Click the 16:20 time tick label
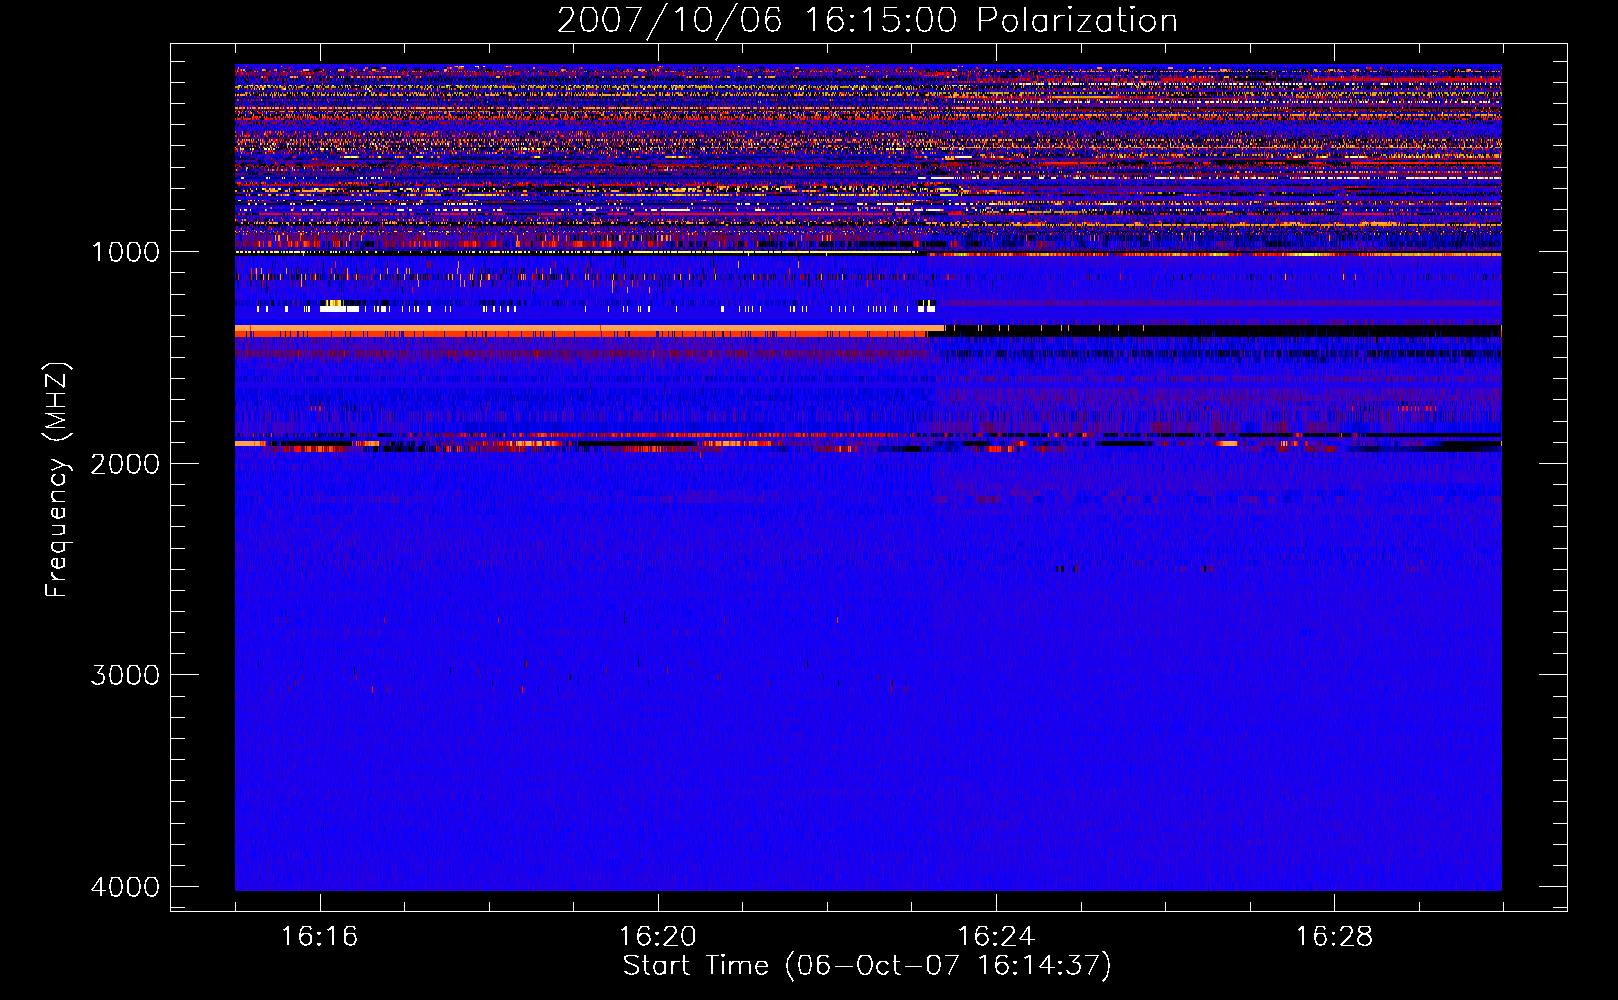Screen dimensions: 1618x1000 (657, 936)
